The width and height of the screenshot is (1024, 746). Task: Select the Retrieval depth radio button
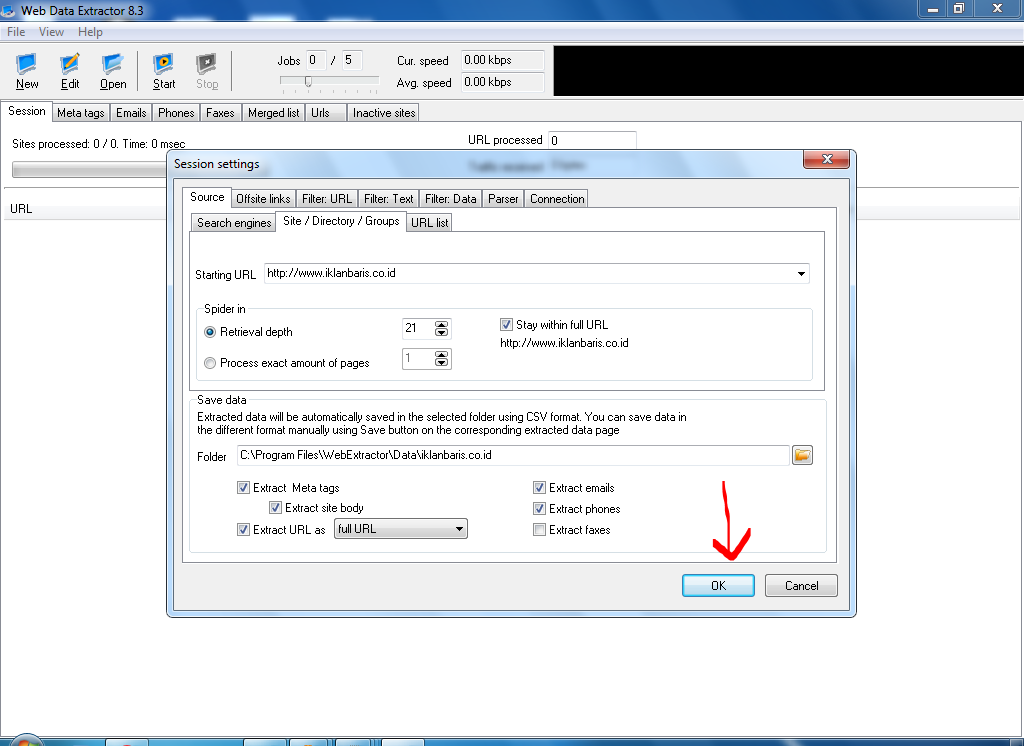pyautogui.click(x=210, y=332)
